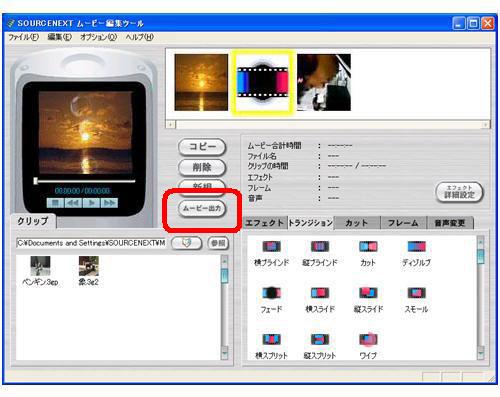Click the folder icon button beside the path

186,243
